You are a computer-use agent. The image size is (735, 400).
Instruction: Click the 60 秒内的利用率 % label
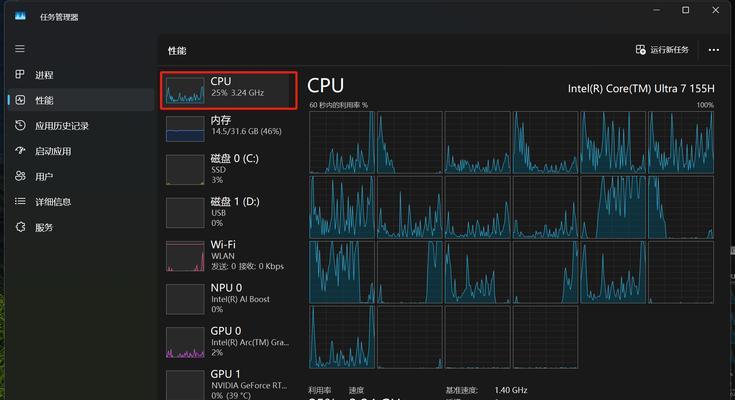pyautogui.click(x=338, y=105)
